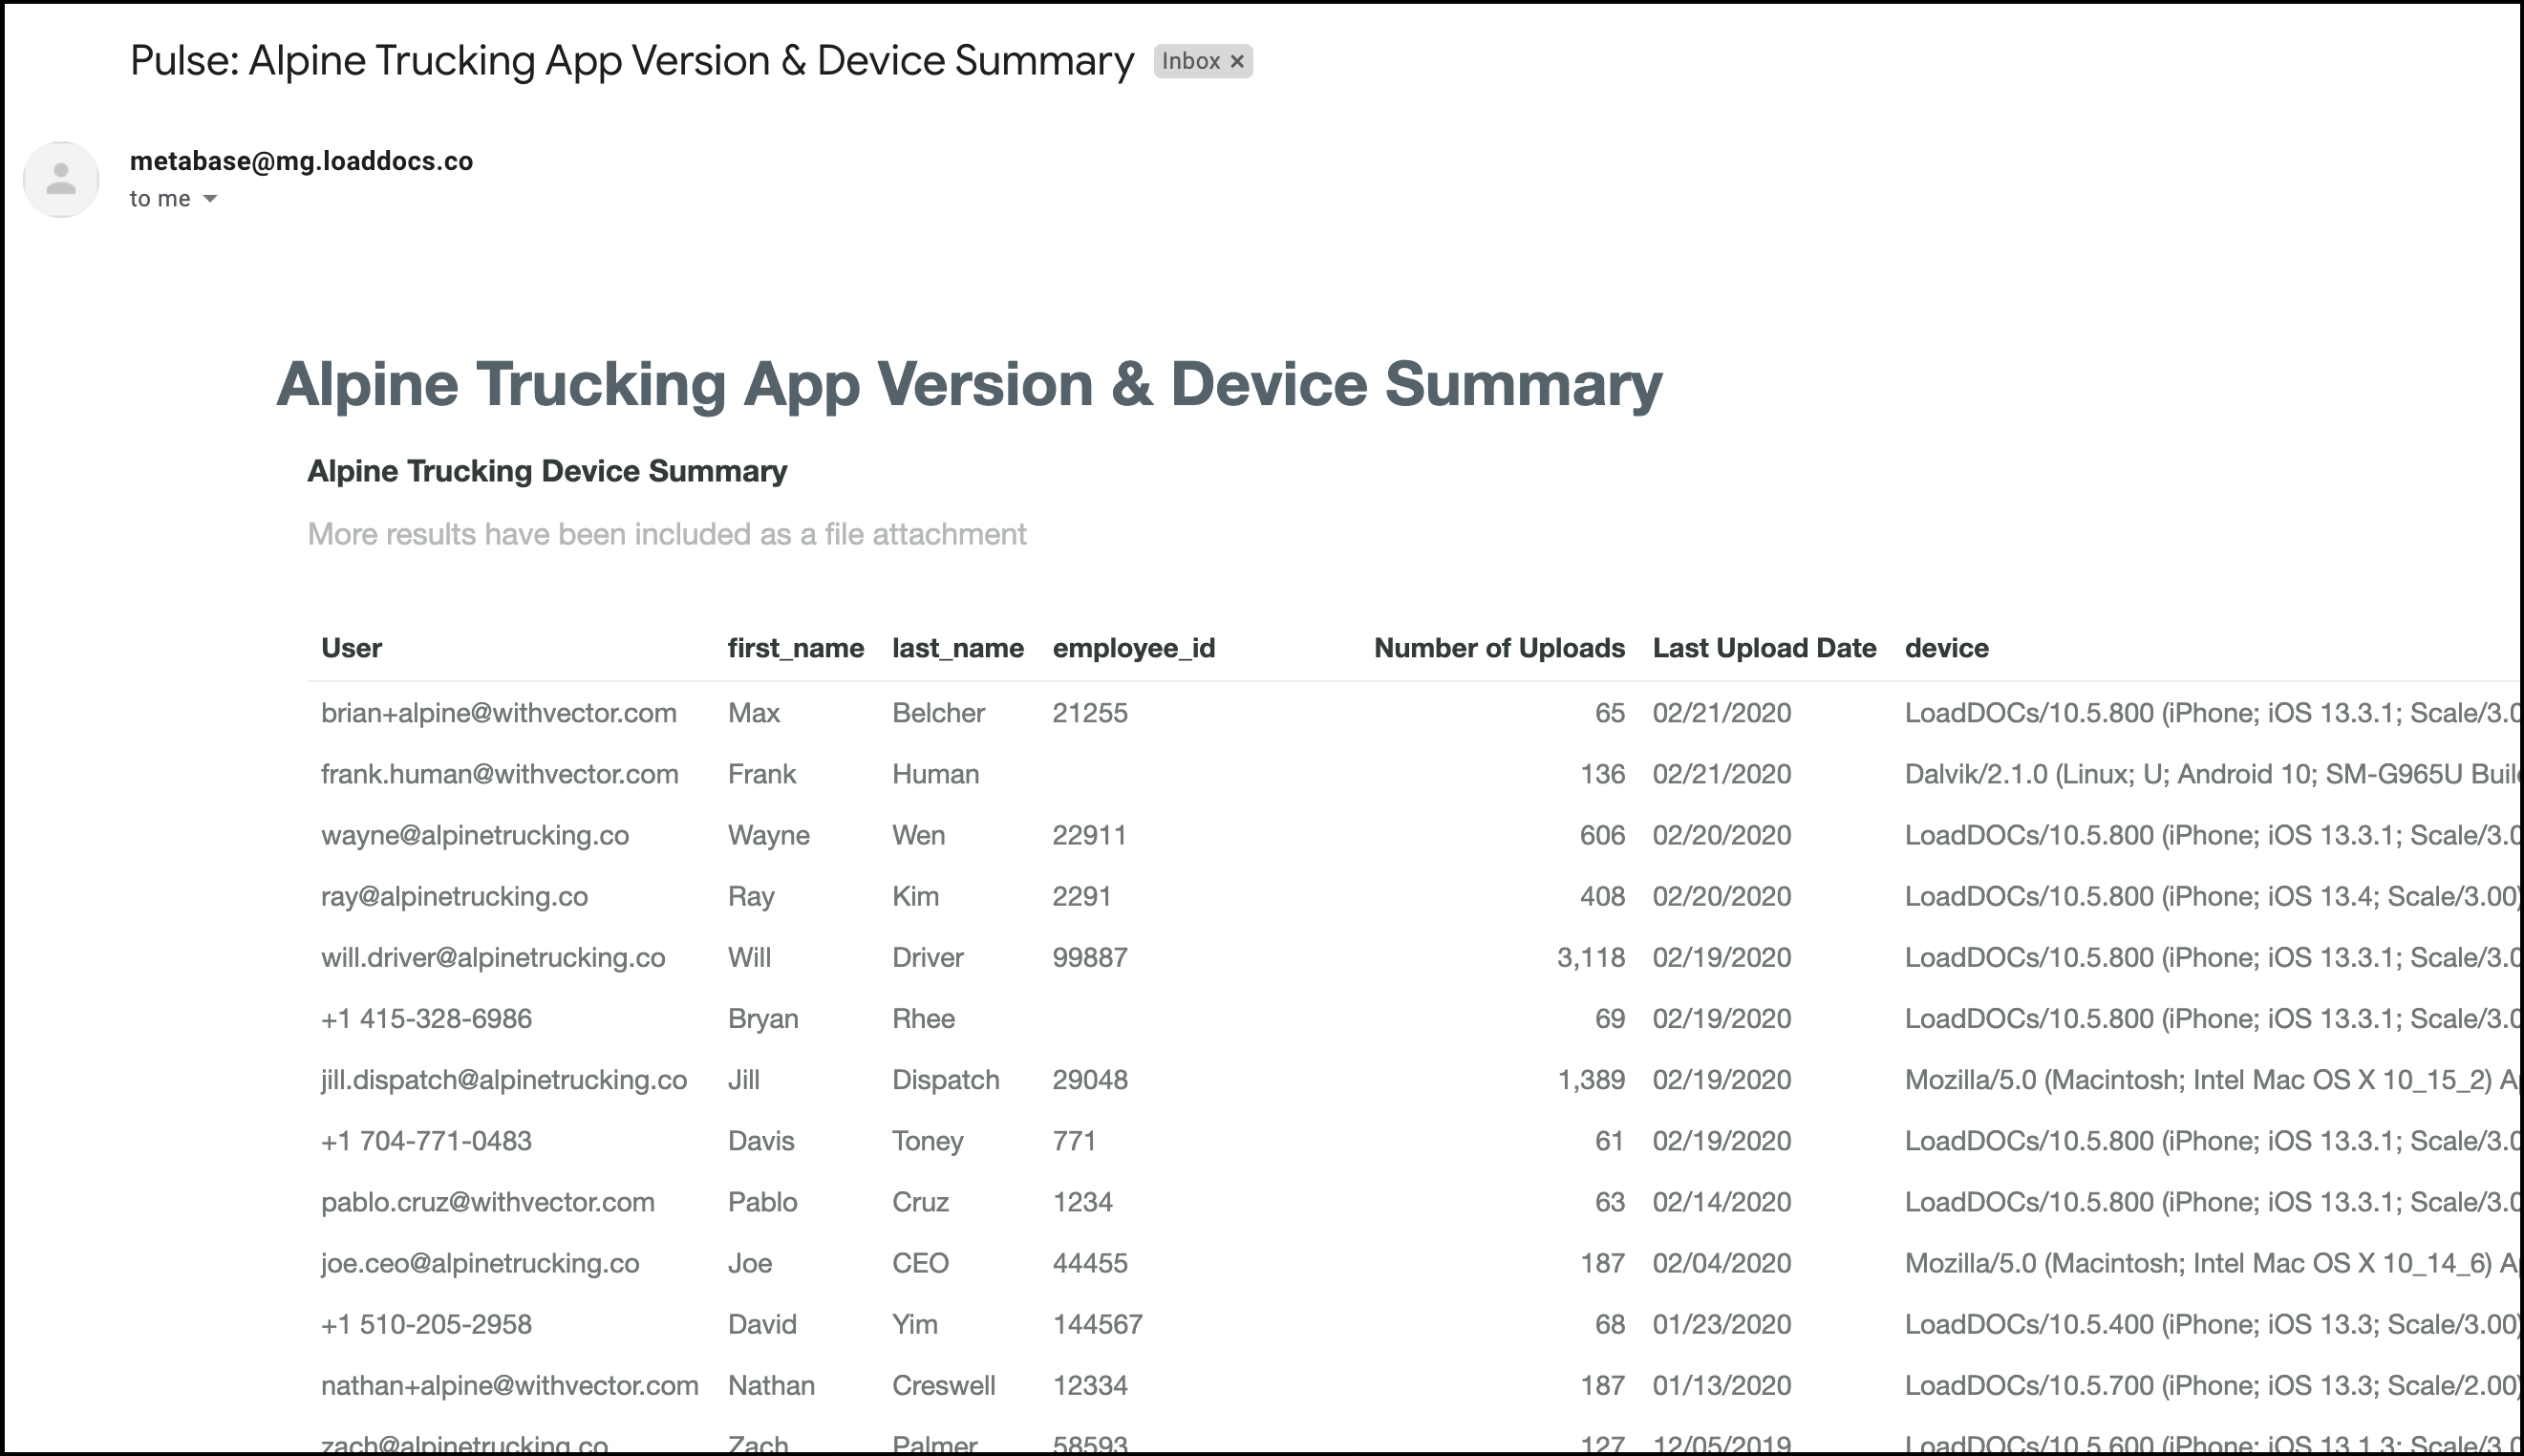Select Mac OS X 10_14_6 device entry

tap(2211, 1263)
